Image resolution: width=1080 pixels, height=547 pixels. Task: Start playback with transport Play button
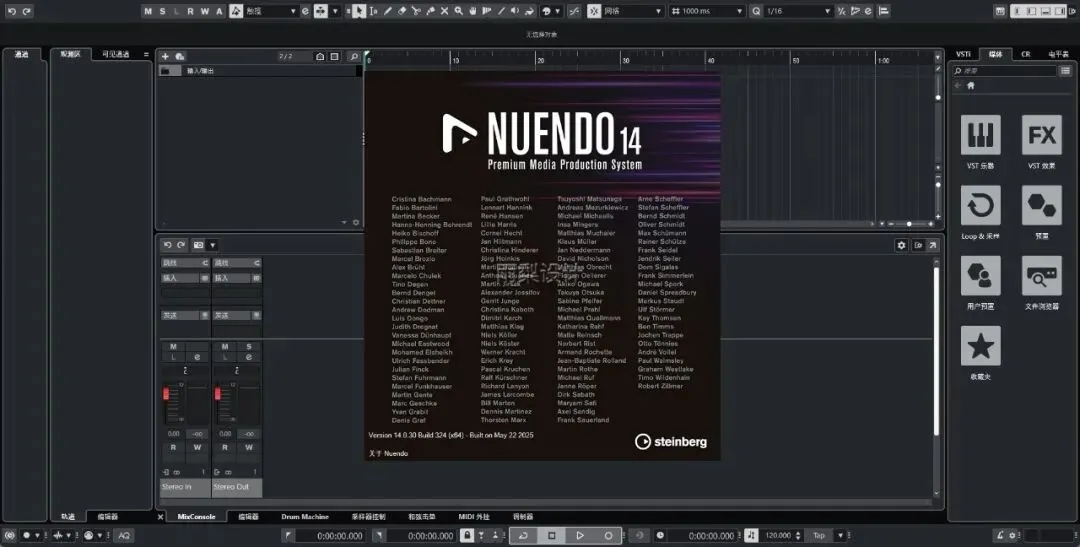pyautogui.click(x=580, y=535)
